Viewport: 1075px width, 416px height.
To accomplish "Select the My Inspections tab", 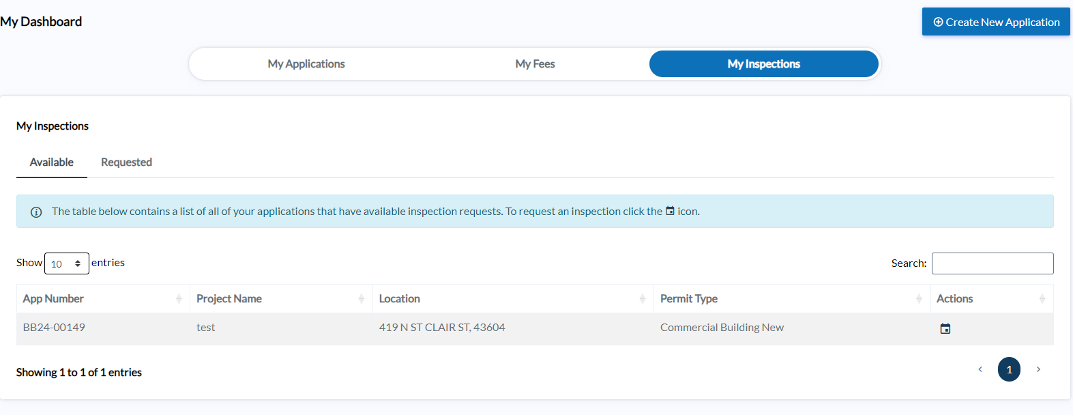I will 763,64.
